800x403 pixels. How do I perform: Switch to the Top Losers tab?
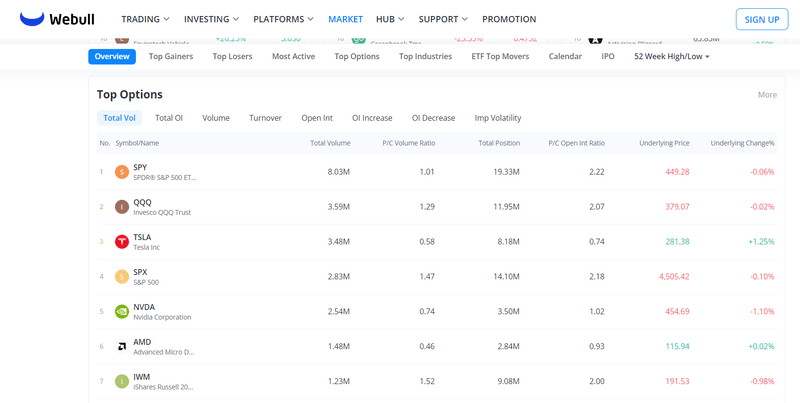coord(232,57)
